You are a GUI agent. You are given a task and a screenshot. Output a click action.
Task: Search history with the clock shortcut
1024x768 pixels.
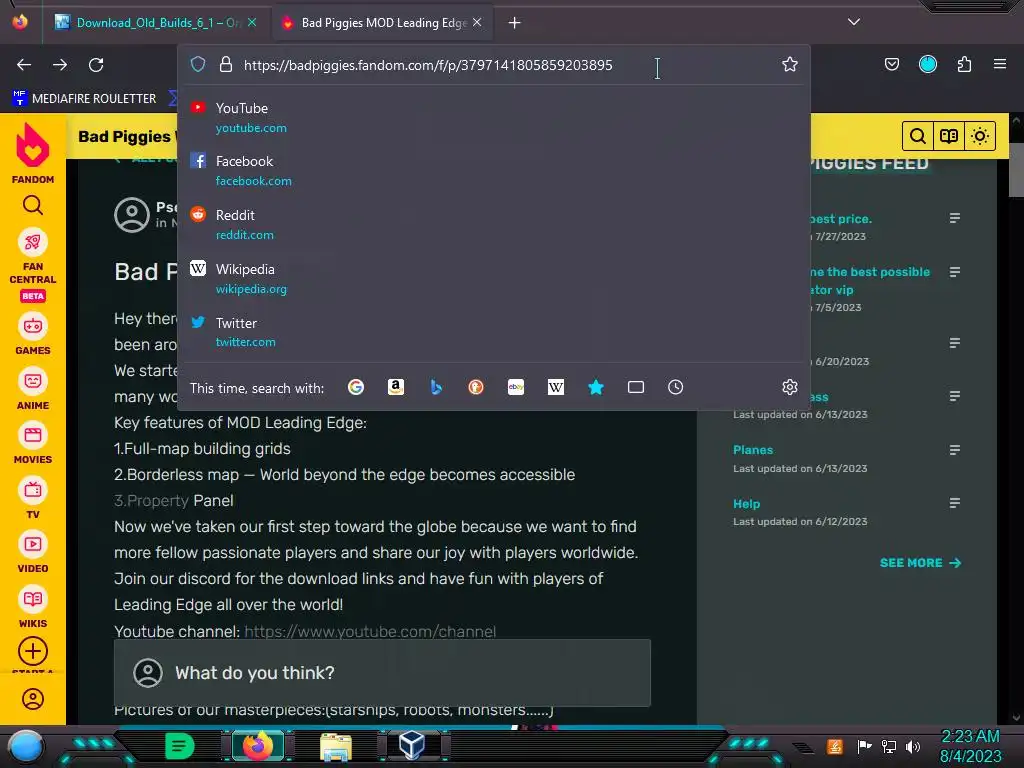click(675, 387)
